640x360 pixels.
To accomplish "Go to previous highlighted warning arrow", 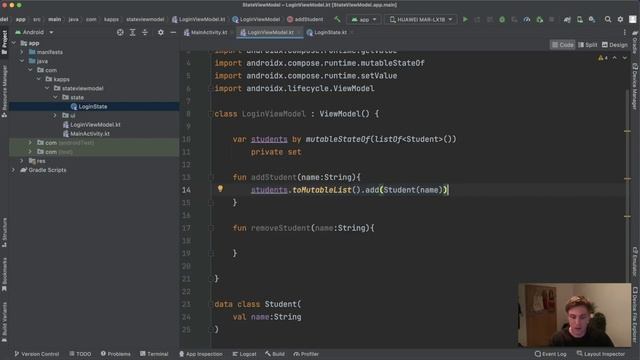I will coord(615,58).
